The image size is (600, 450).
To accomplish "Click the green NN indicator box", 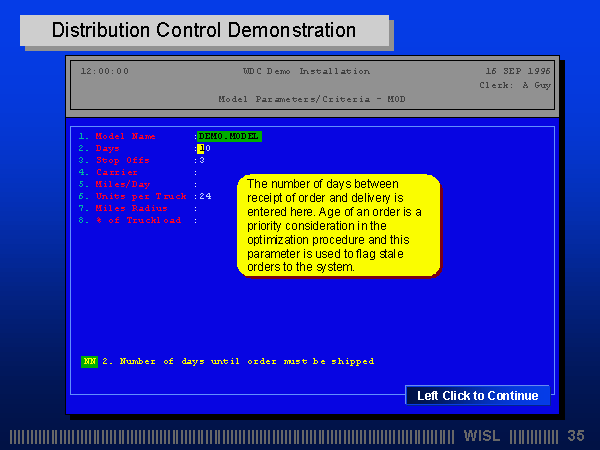I will 89,361.
